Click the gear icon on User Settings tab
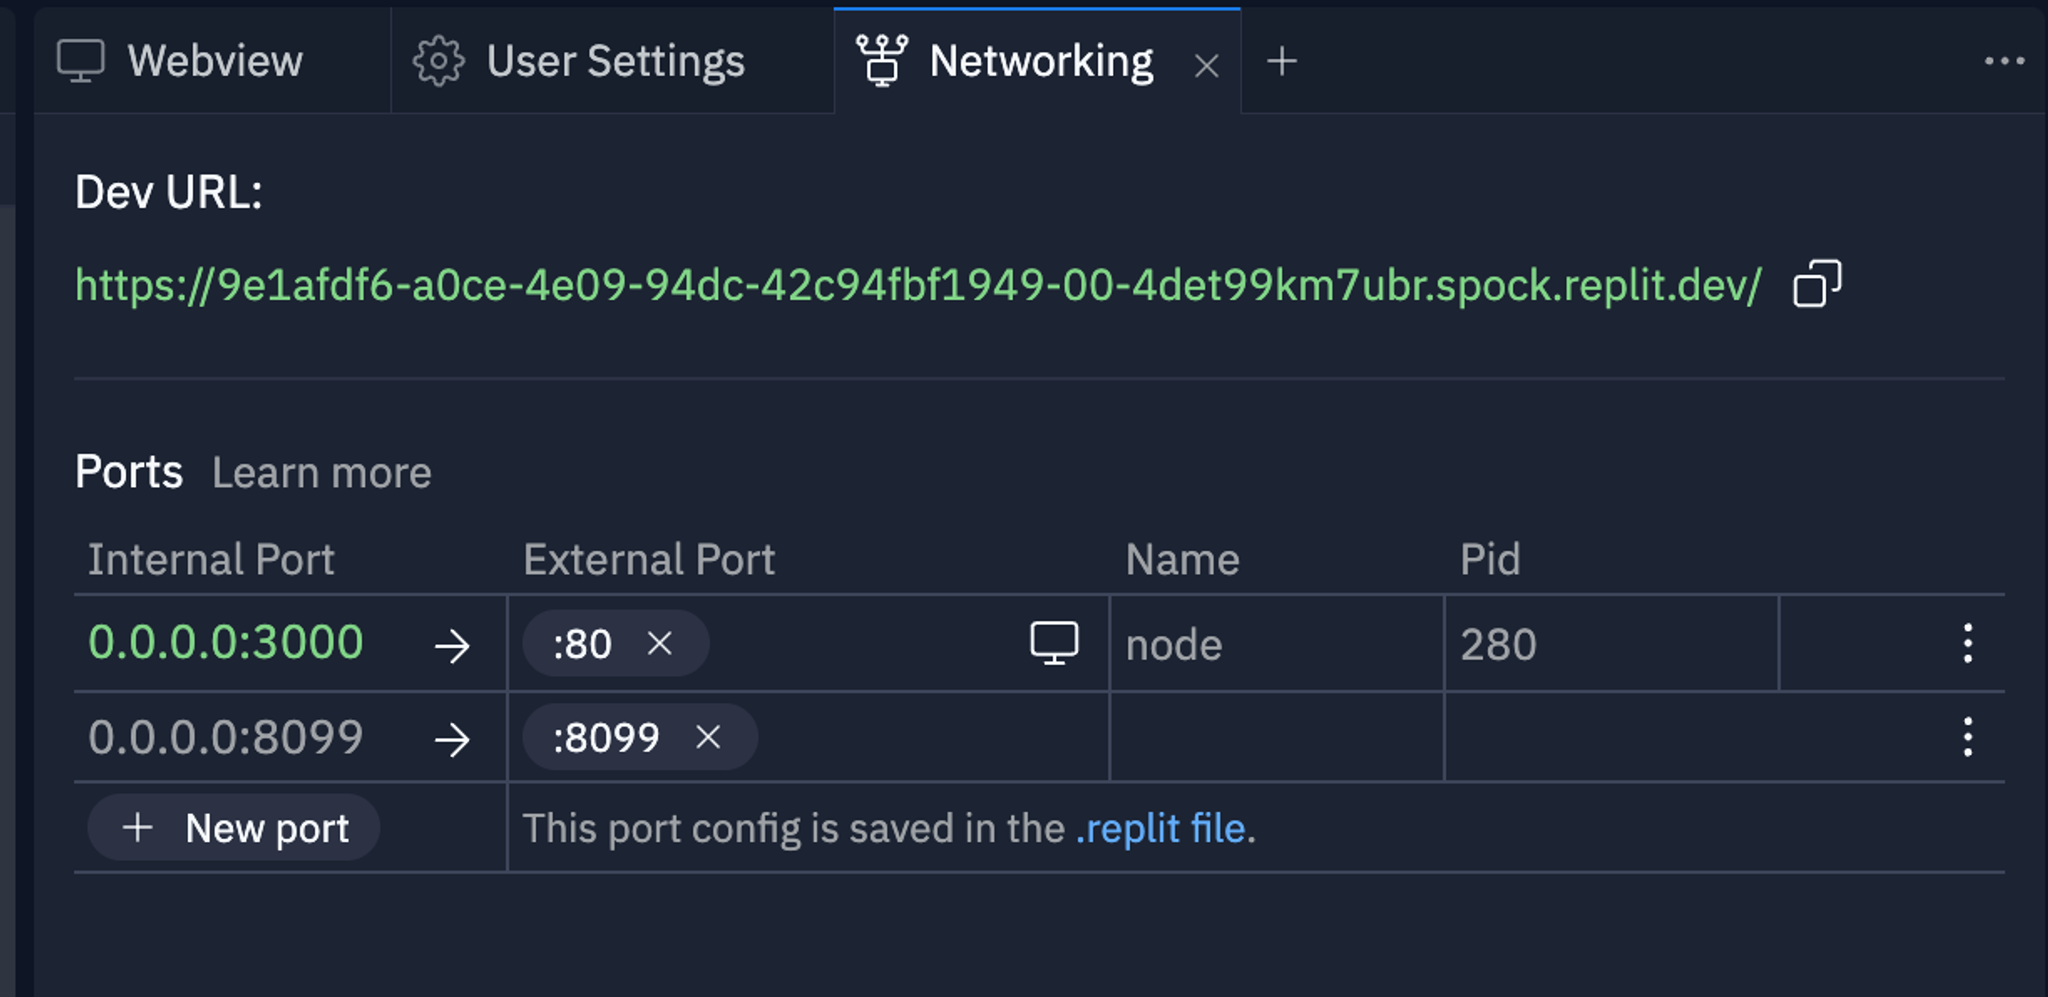The width and height of the screenshot is (2048, 997). tap(438, 61)
